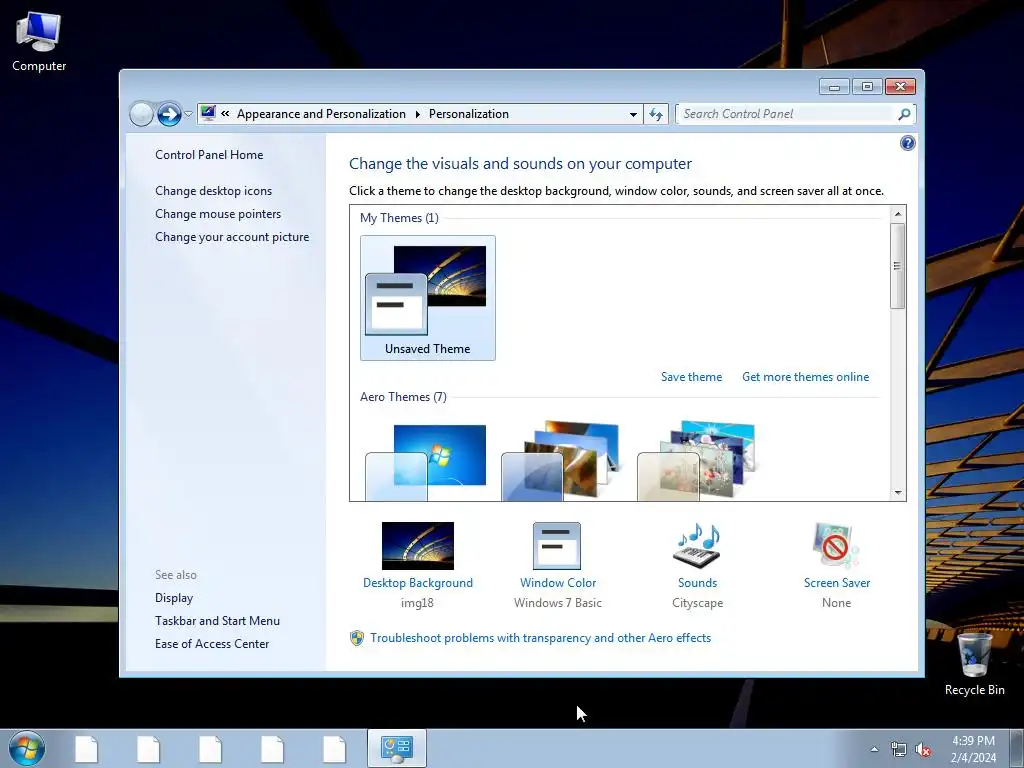Click the Desktop Background text link
This screenshot has width=1024, height=768.
click(418, 583)
